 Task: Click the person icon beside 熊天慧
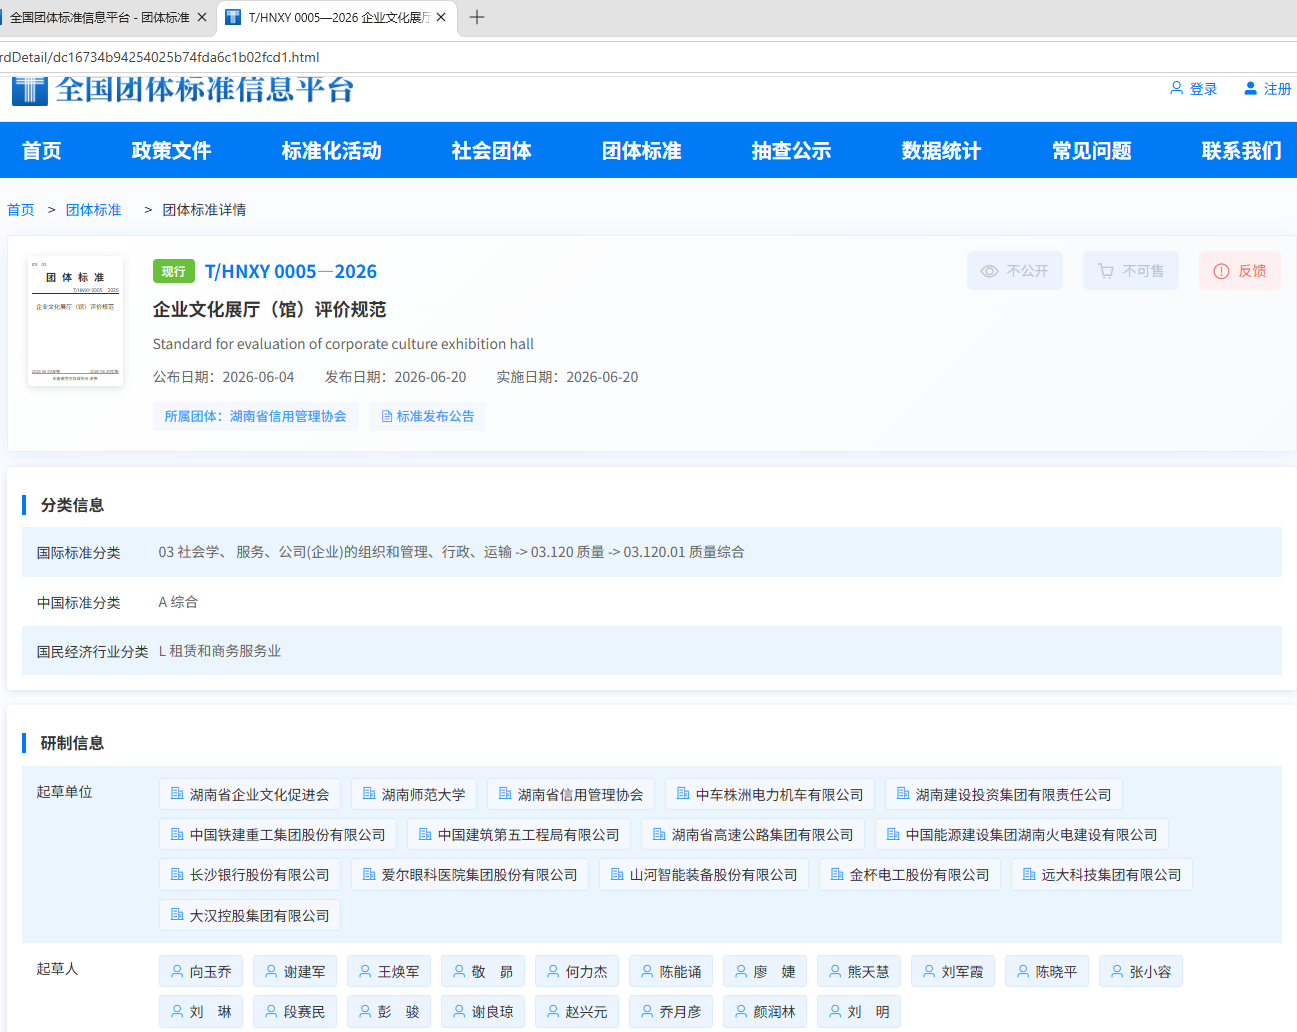(x=835, y=971)
